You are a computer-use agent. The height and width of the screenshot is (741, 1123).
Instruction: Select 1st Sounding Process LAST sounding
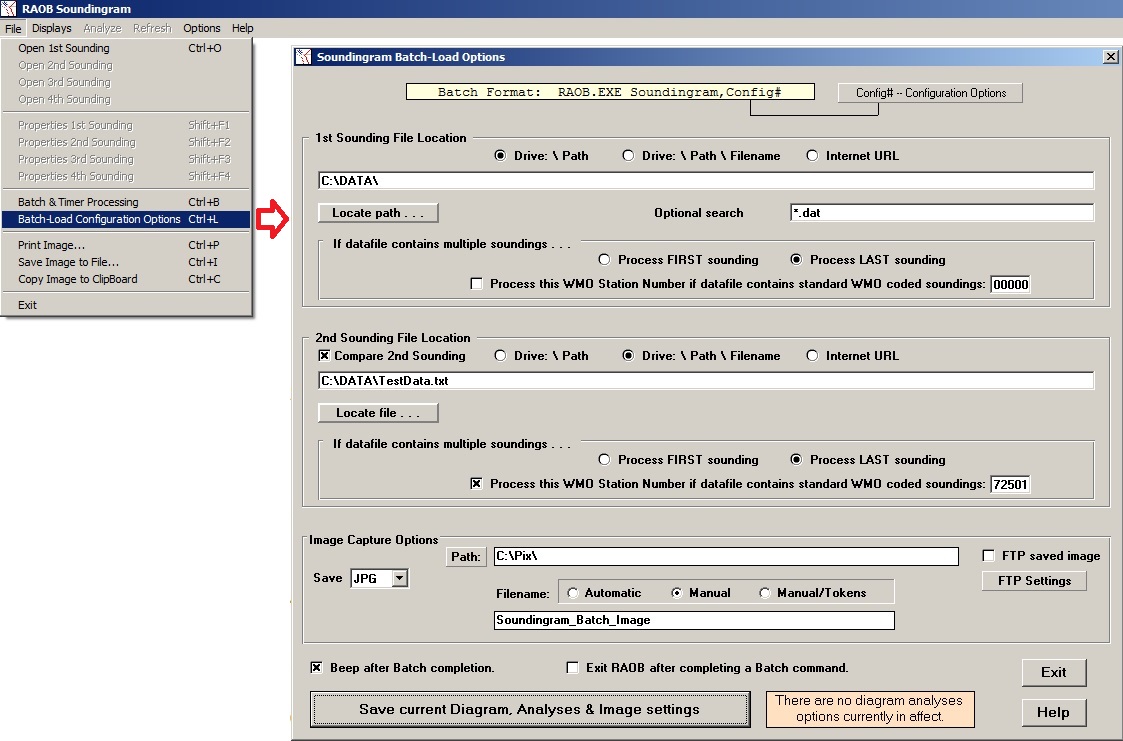tap(796, 259)
